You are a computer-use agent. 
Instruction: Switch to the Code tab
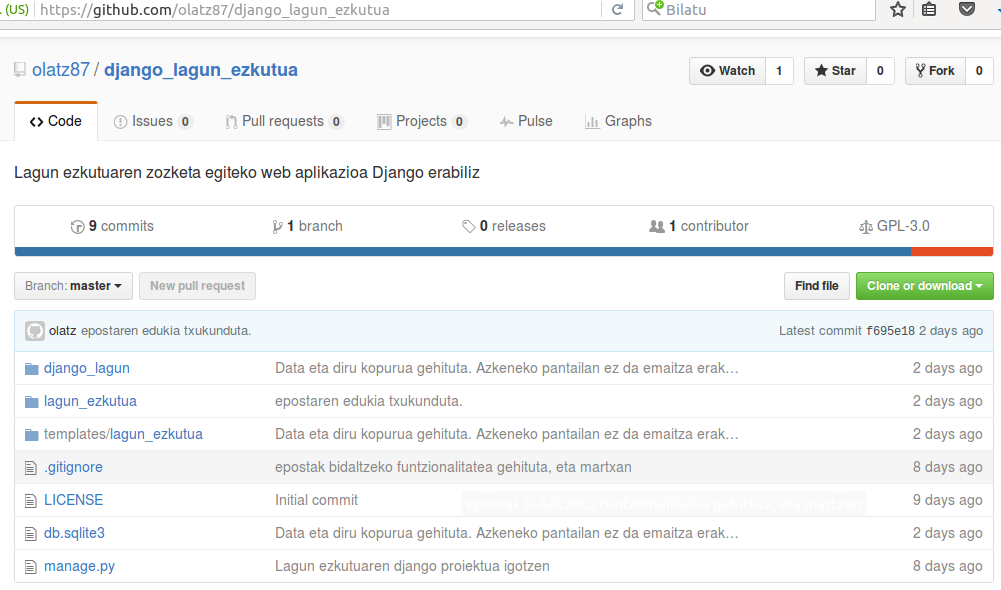click(x=56, y=121)
